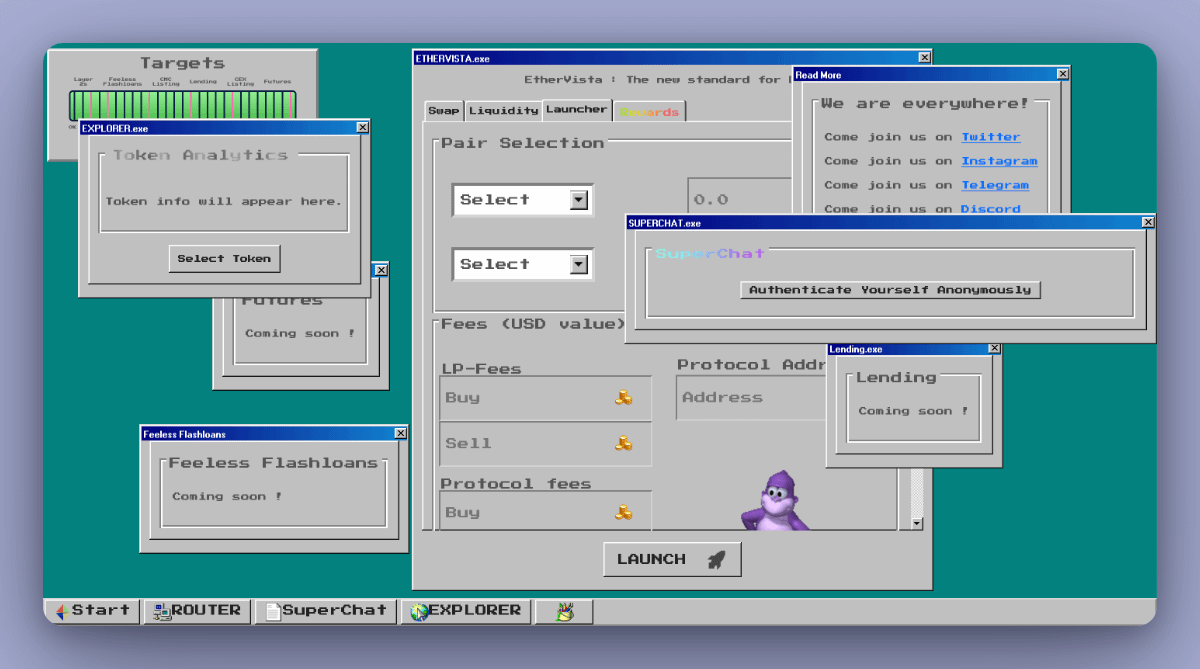Viewport: 1200px width, 669px height.
Task: Click the coin icon in Protocol fees Buy
Action: point(623,512)
